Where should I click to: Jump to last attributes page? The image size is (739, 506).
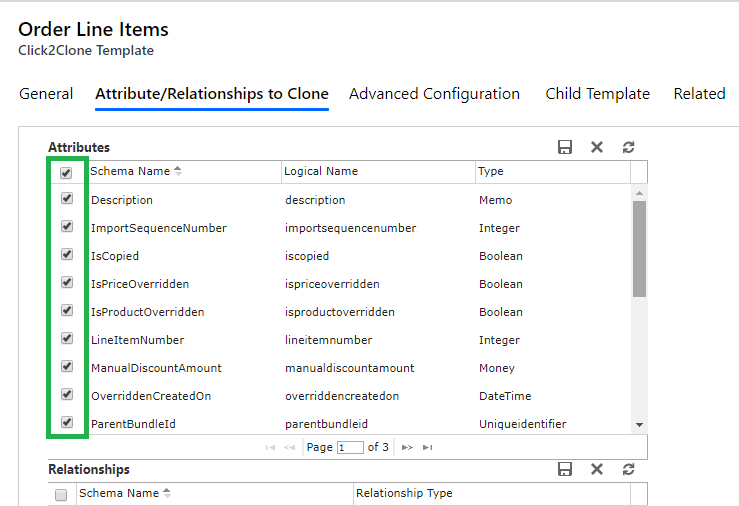point(428,447)
